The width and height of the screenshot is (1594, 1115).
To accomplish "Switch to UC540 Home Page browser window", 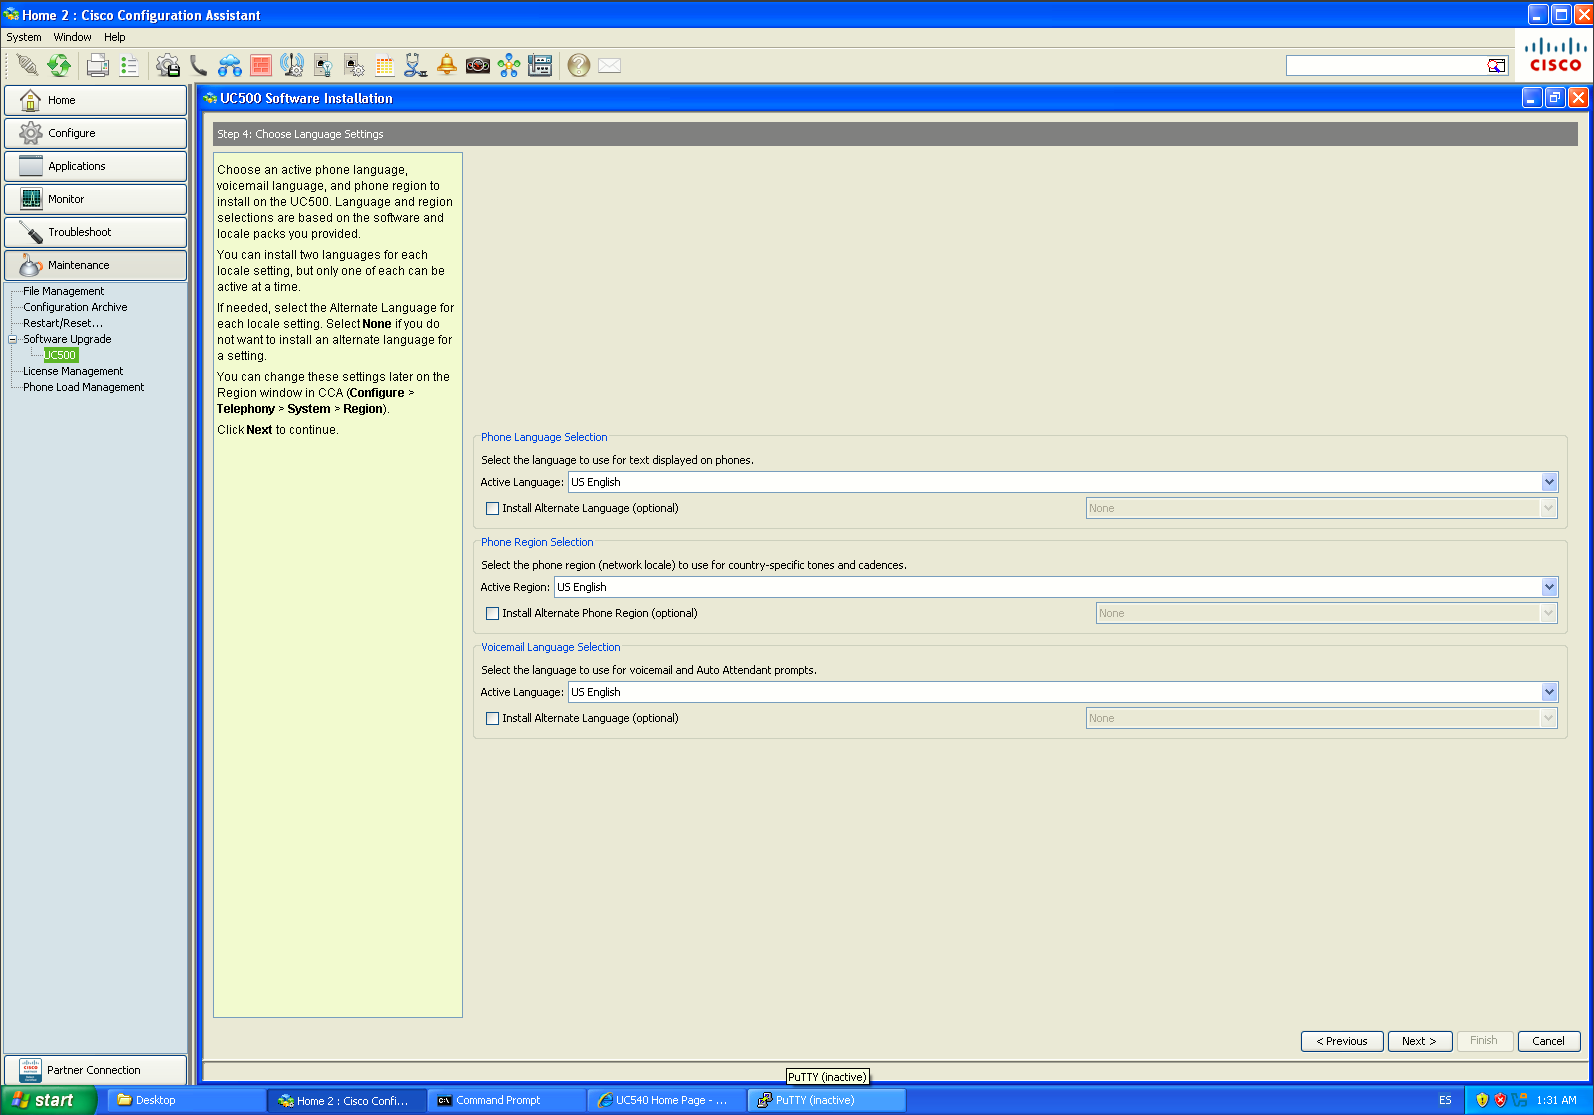I will (x=666, y=1100).
